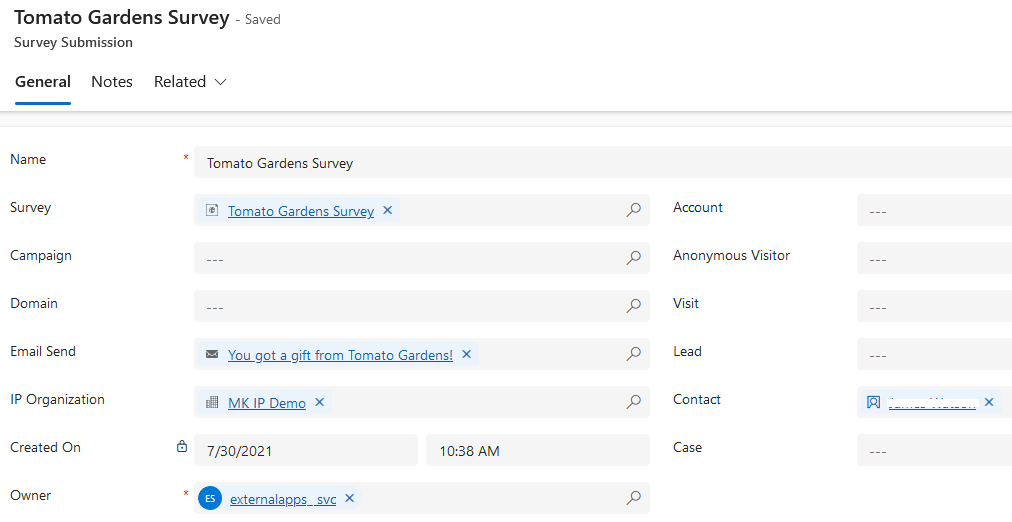Select the 'Created On' field label

[x=45, y=447]
